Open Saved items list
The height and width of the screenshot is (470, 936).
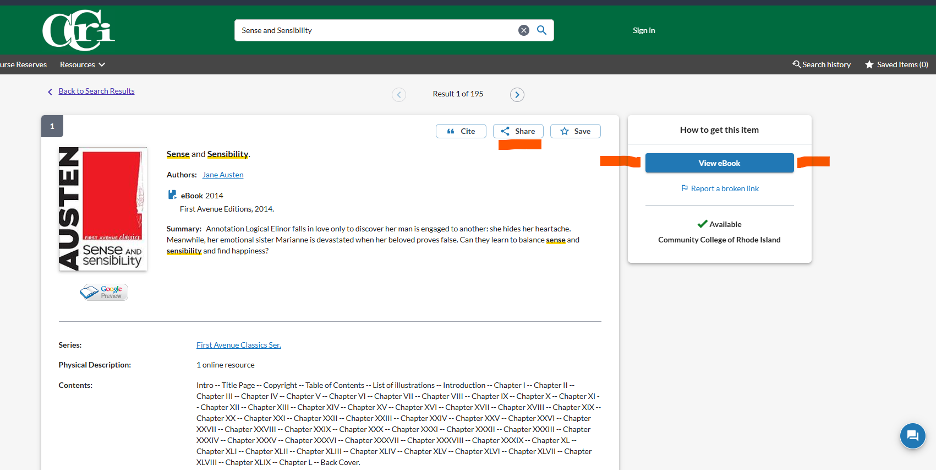point(897,64)
